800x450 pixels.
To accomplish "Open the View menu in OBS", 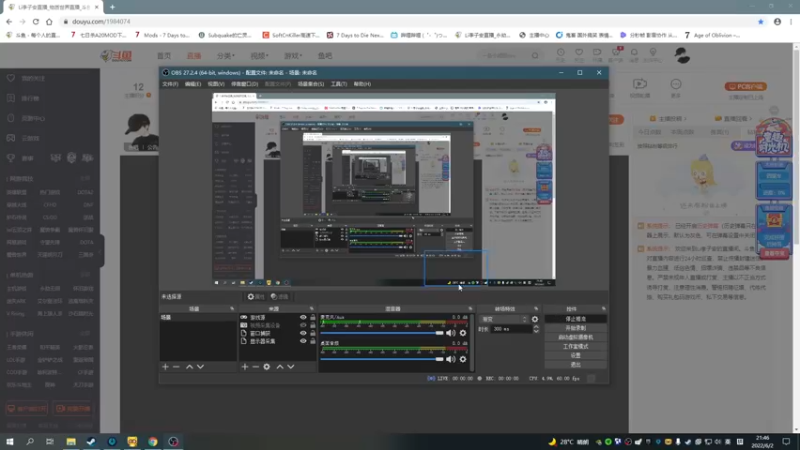I will (x=216, y=84).
